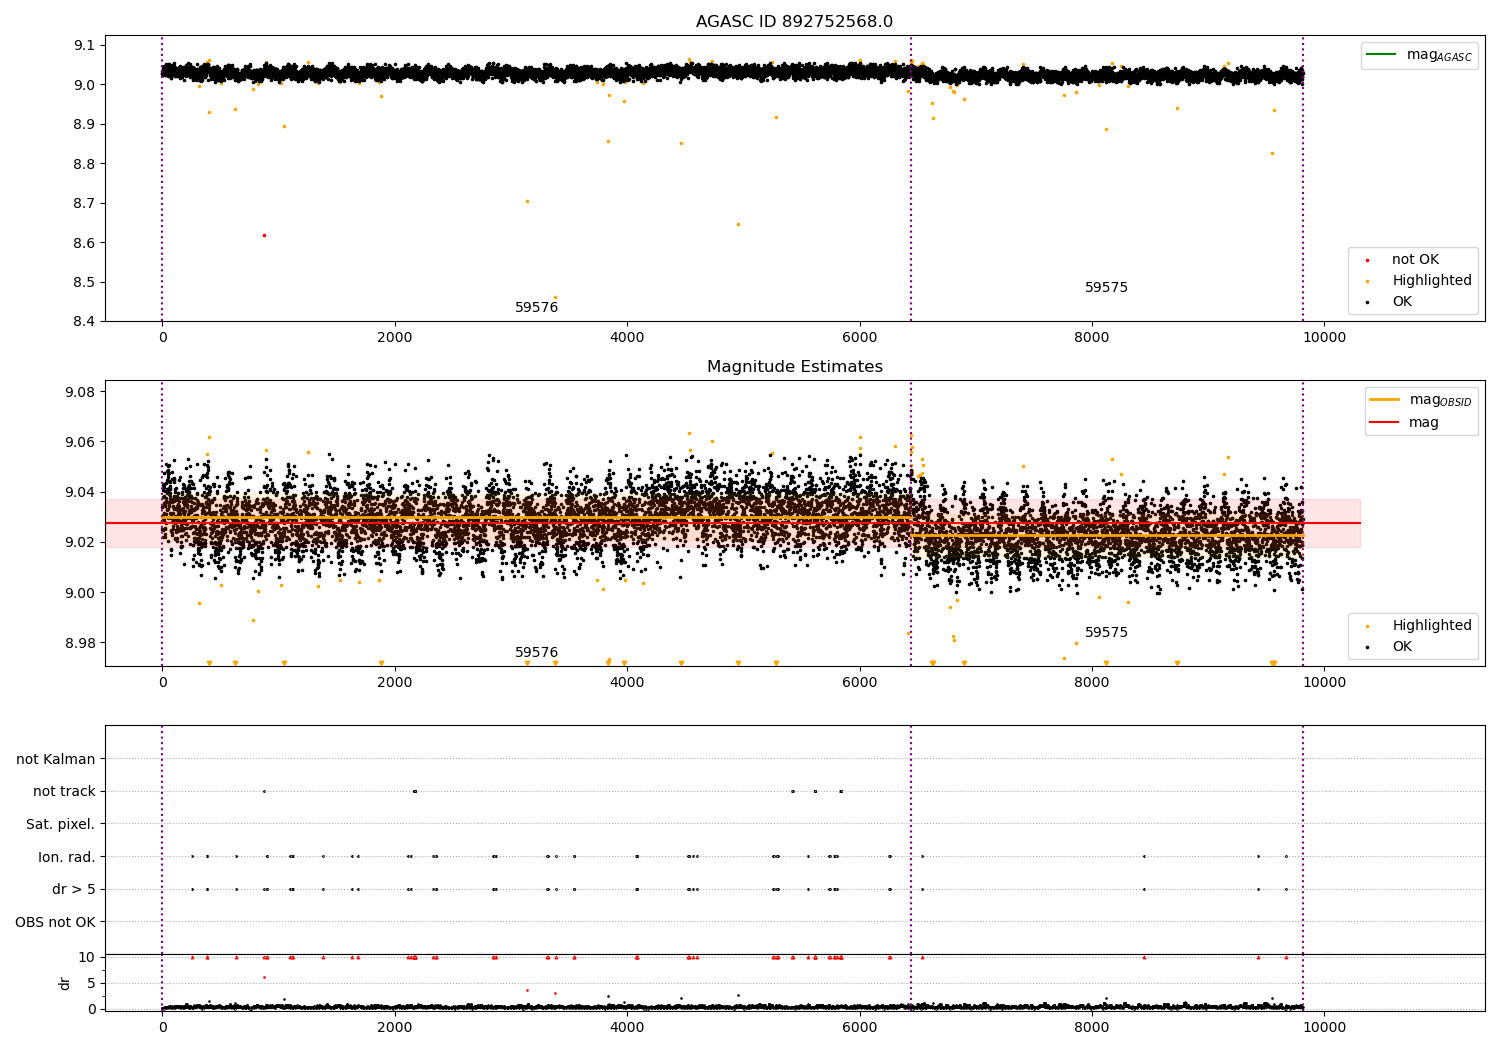Click the 8.4 y-axis tick label
1500x1050 pixels.
coord(84,322)
